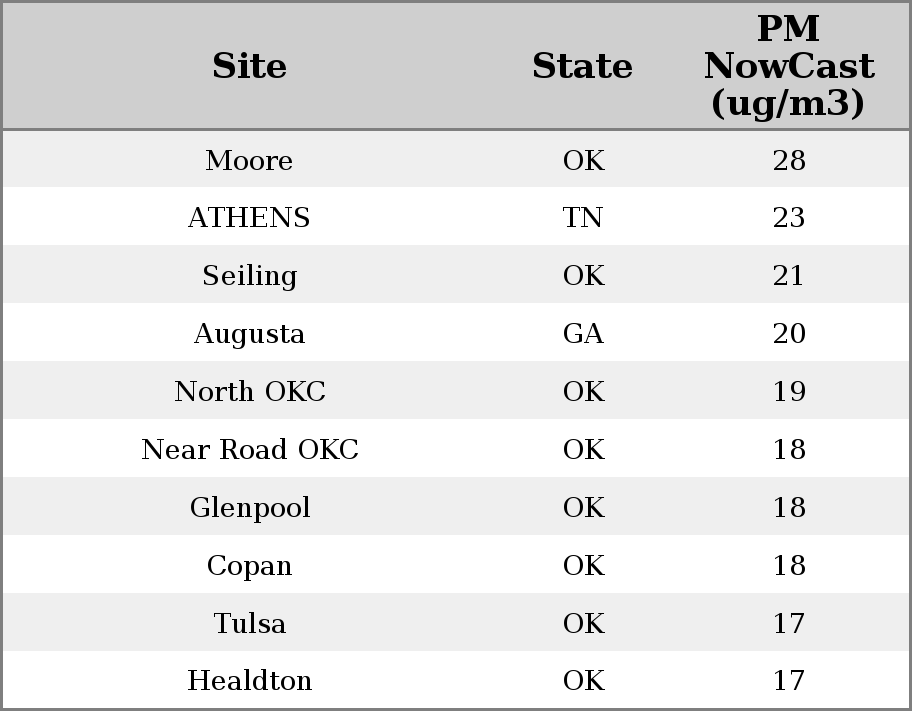
Task: Click the North OKC site cell
Action: click(x=249, y=392)
